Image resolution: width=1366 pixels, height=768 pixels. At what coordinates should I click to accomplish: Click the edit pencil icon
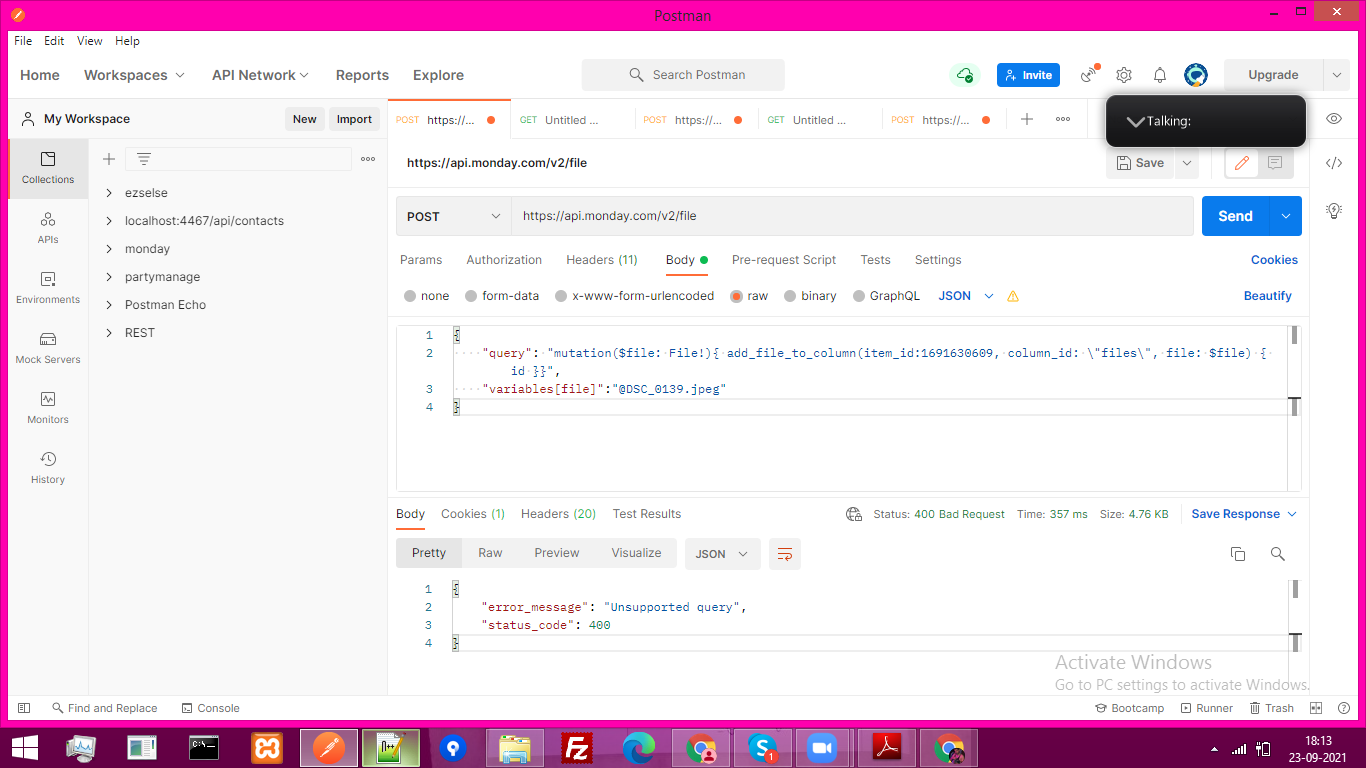click(1242, 163)
